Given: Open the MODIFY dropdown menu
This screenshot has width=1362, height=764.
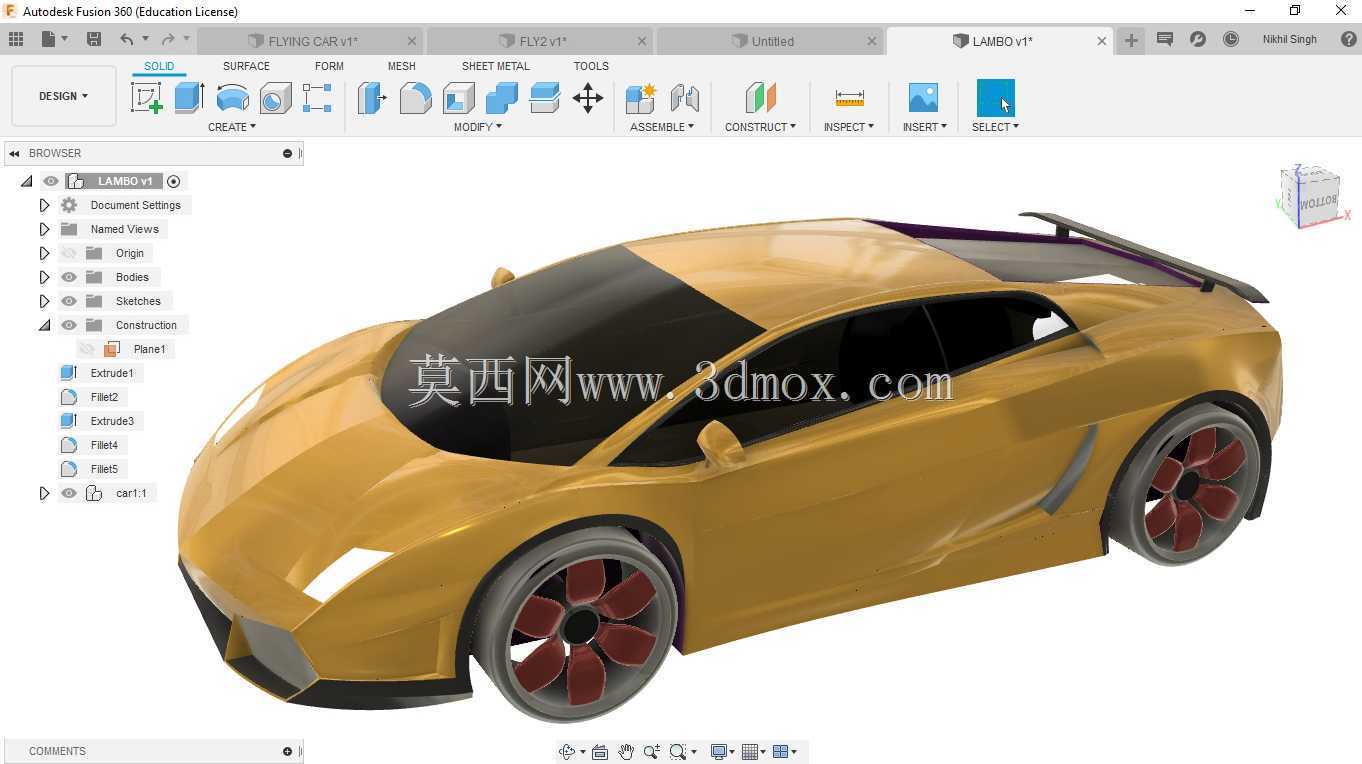Looking at the screenshot, I should click(478, 127).
